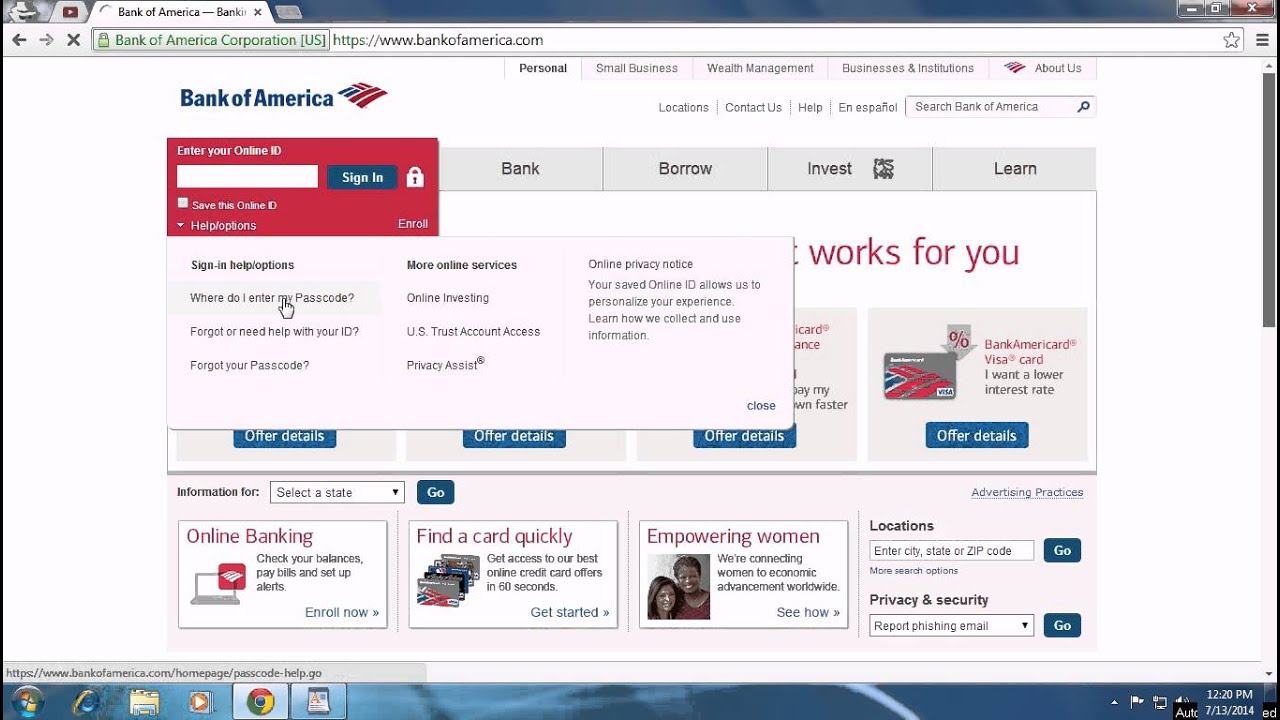Toggle the Save this Online ID checkbox
Screen dimensions: 1280x720
pyautogui.click(x=183, y=203)
